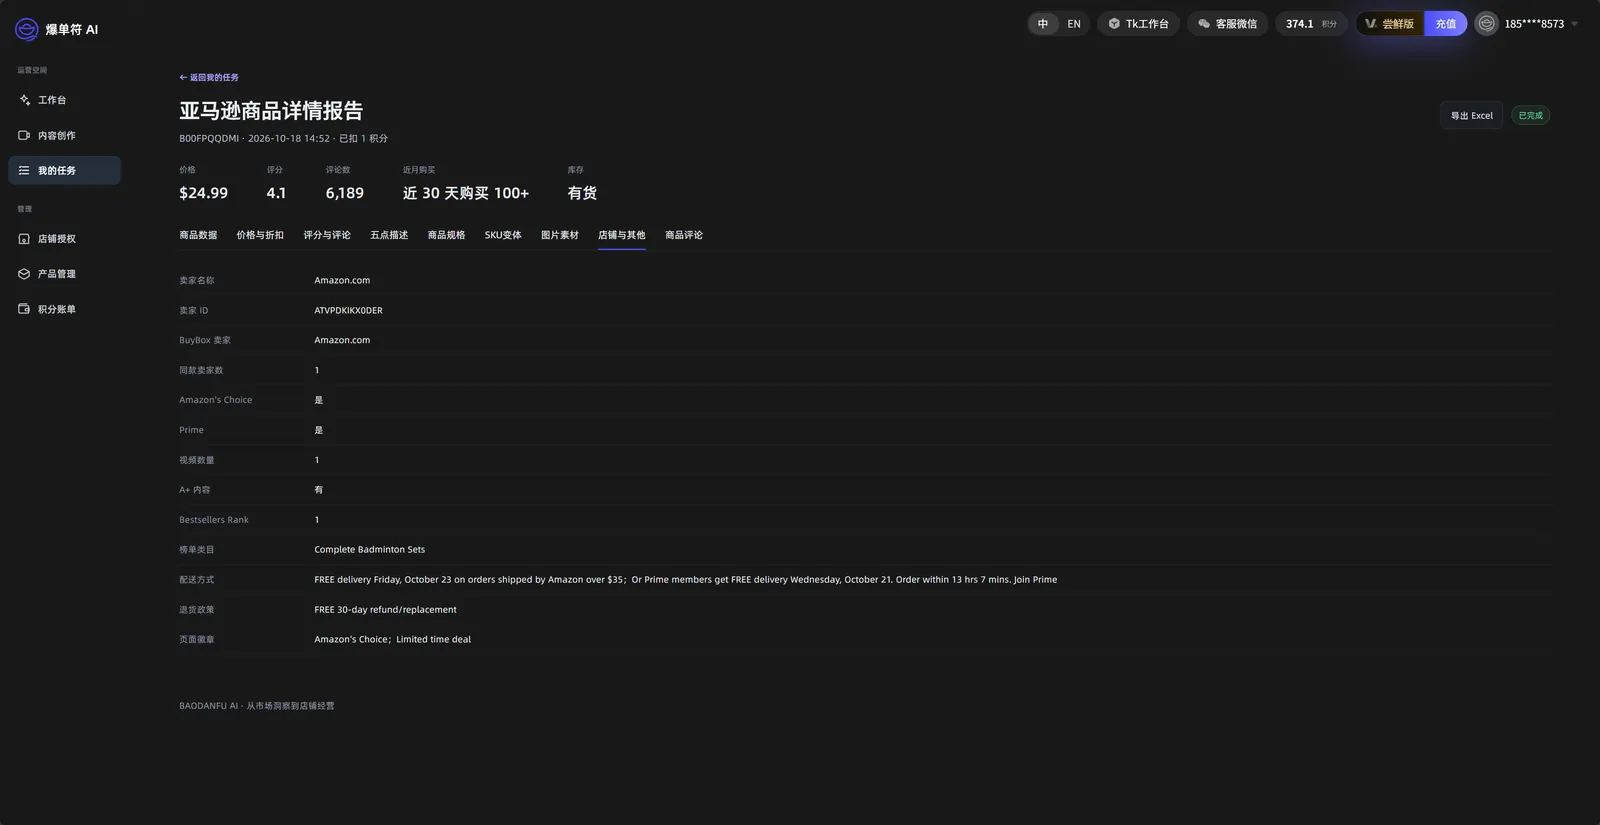Click the 有货 stock status value
The height and width of the screenshot is (825, 1600).
point(582,193)
